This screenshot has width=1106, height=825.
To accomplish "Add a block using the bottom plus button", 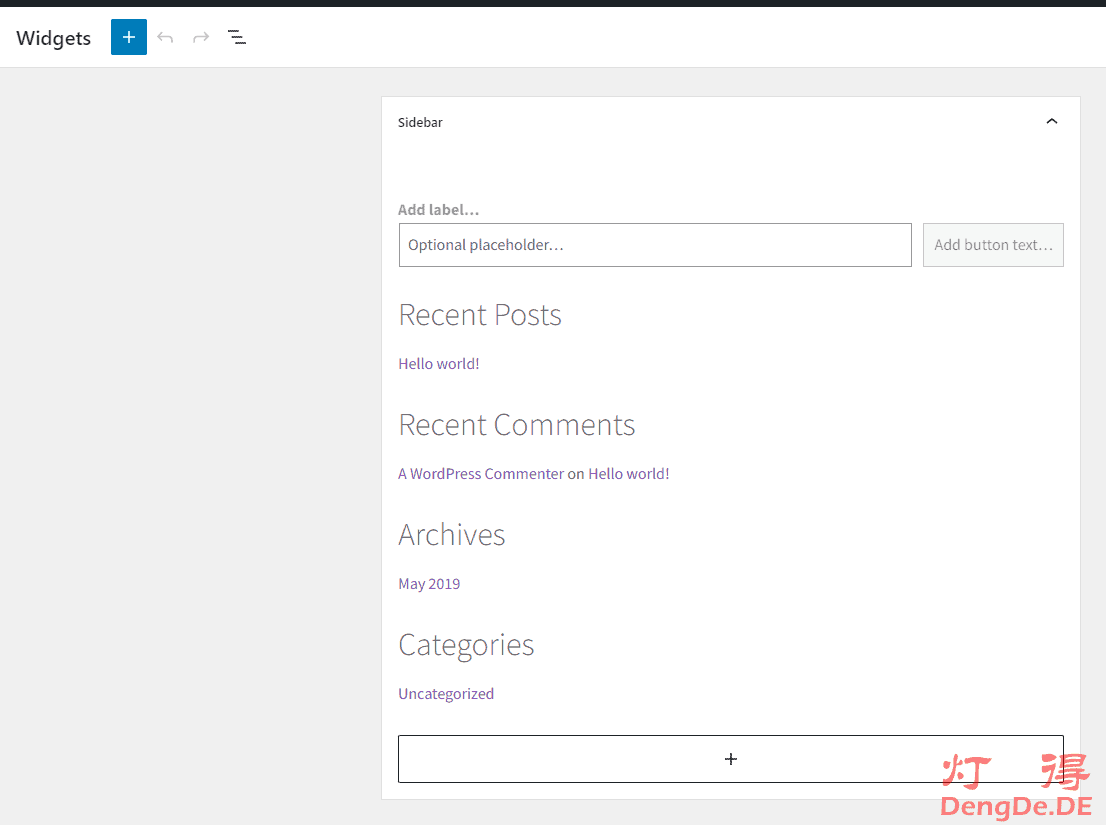I will pyautogui.click(x=730, y=759).
